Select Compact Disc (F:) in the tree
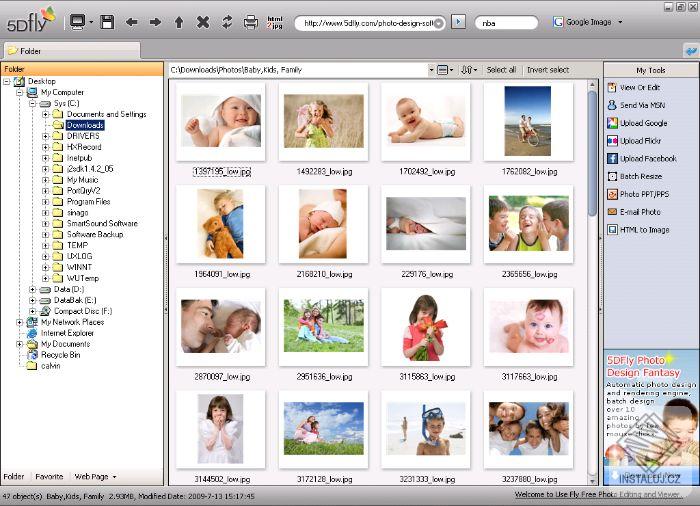This screenshot has width=700, height=506. click(83, 311)
